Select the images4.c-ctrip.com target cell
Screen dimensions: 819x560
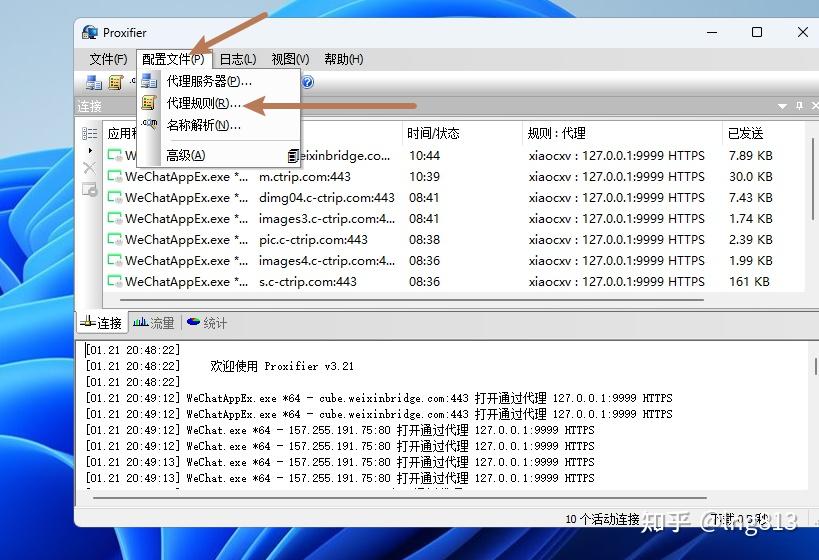[x=326, y=260]
